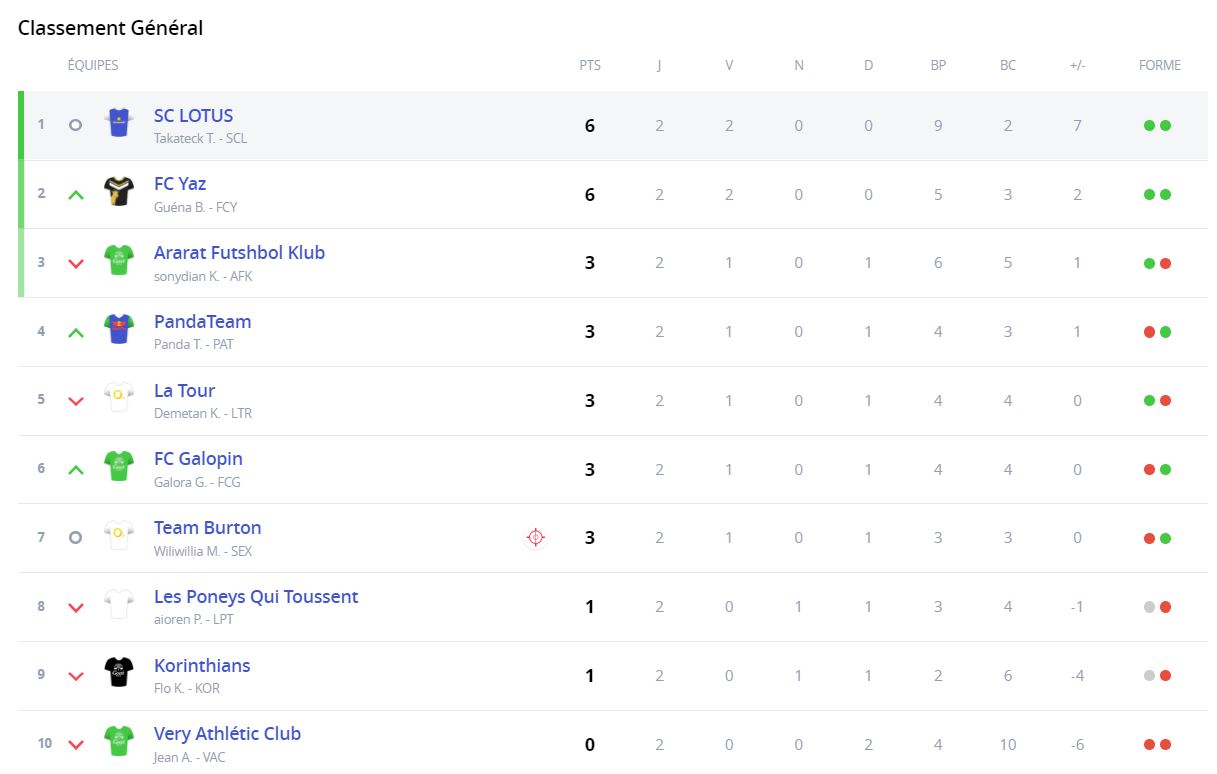Image resolution: width=1217 pixels, height=774 pixels.
Task: Open the Ararat Futshbol Klub team page
Action: [239, 253]
